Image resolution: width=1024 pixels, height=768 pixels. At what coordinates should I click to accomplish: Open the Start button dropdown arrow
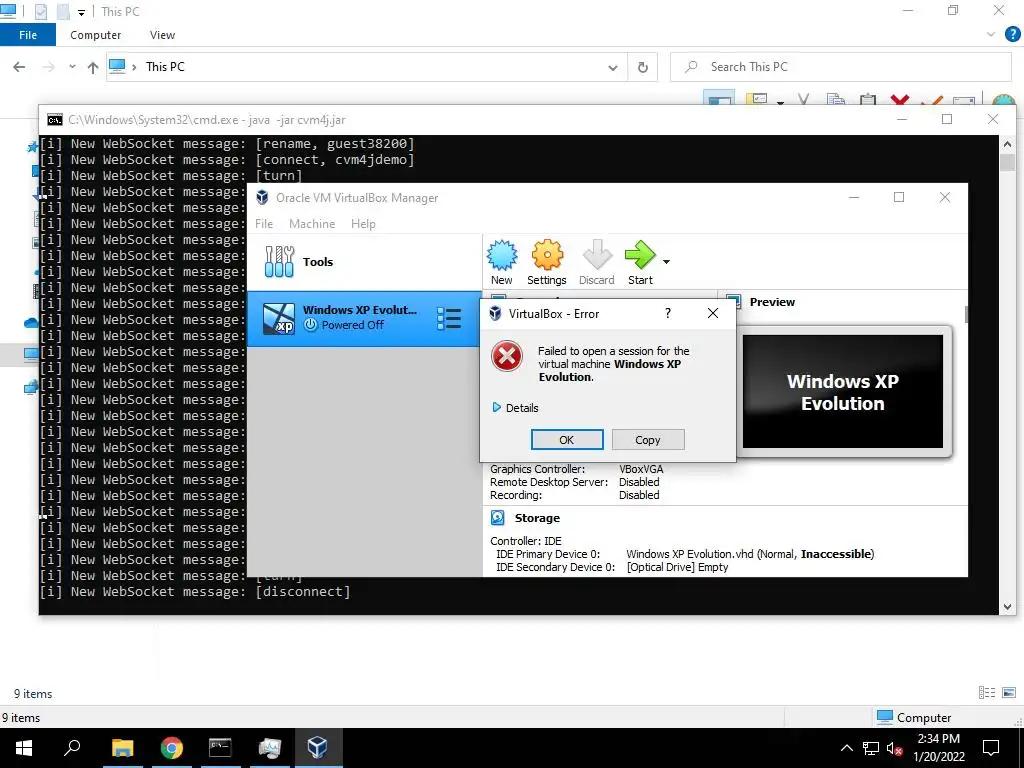tap(666, 262)
